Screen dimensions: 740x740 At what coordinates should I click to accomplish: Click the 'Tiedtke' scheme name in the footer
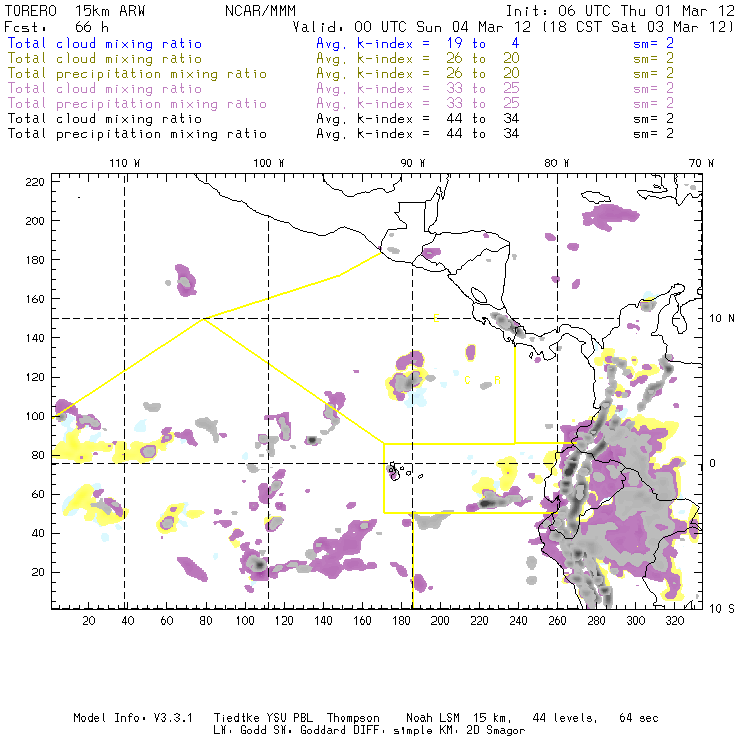[x=236, y=718]
